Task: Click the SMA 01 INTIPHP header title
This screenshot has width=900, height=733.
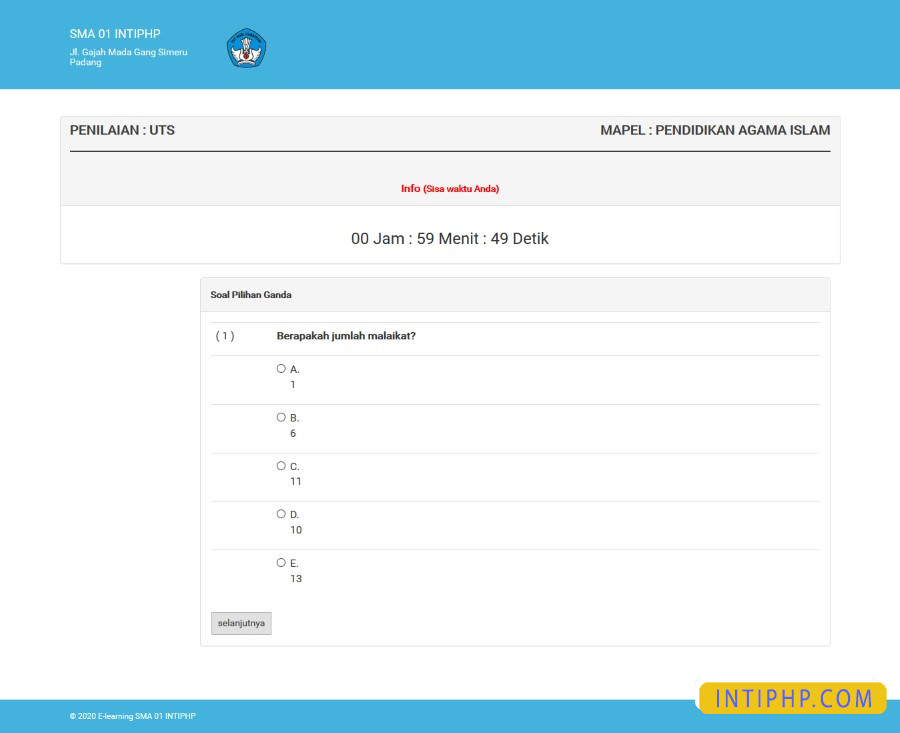Action: click(113, 33)
